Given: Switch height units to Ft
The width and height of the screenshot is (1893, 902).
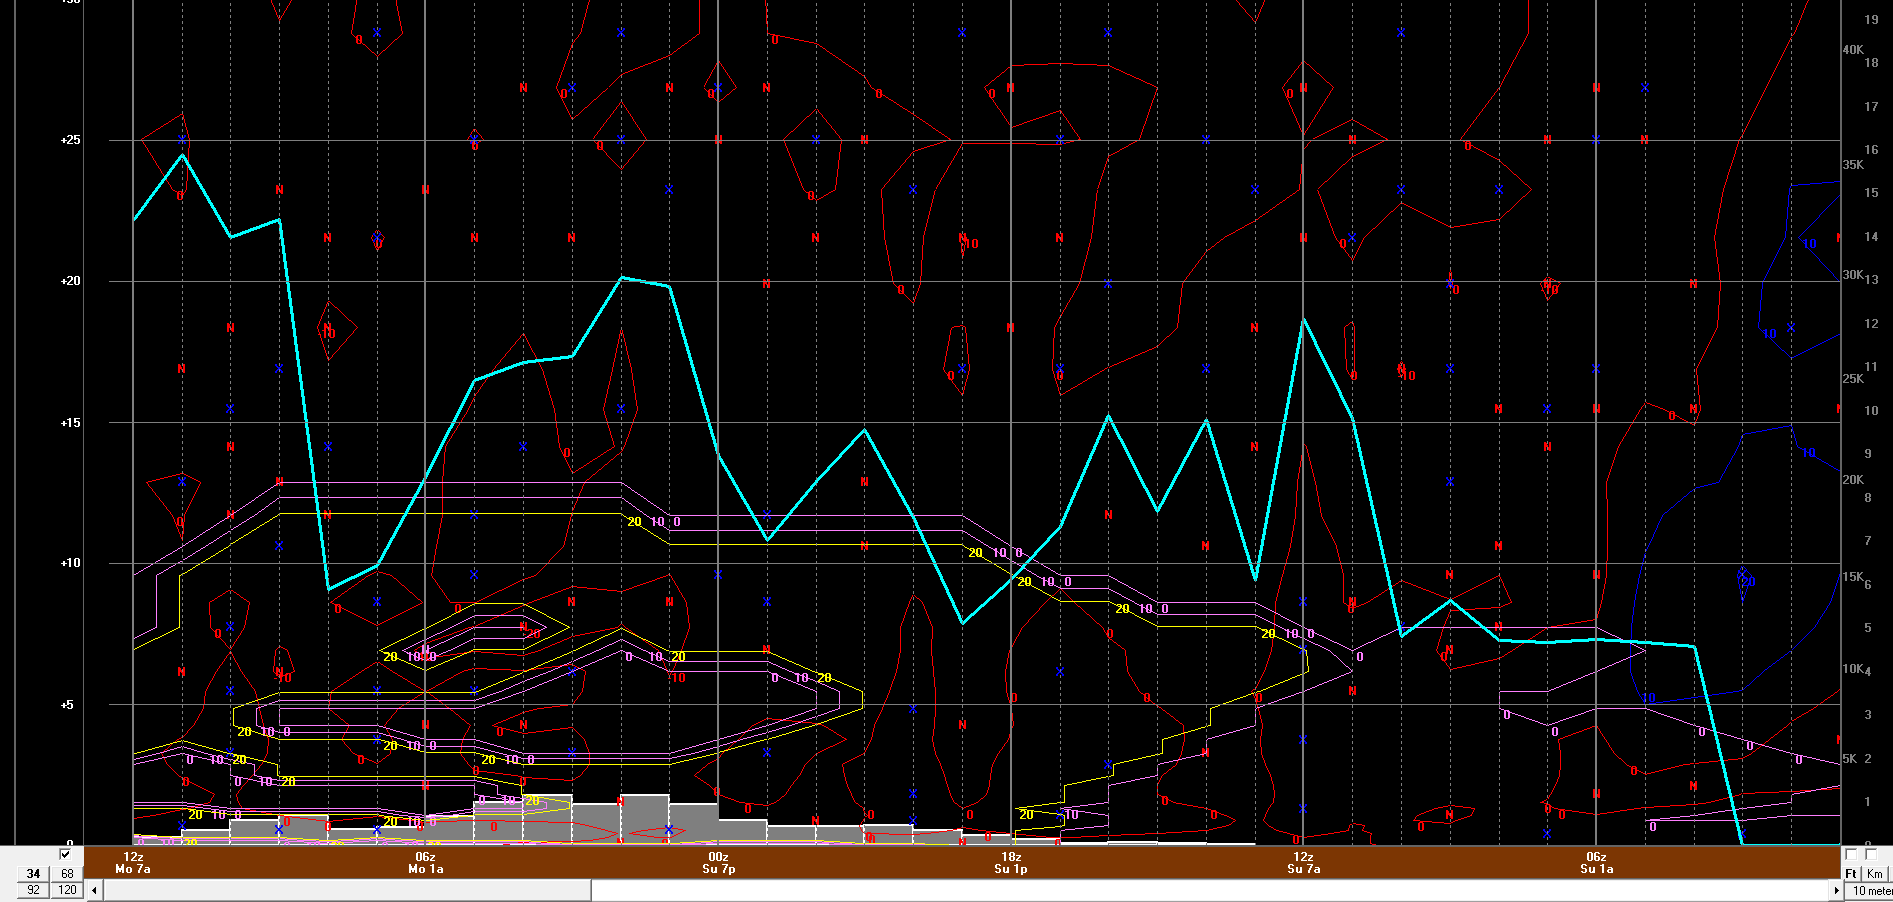Looking at the screenshot, I should (x=1851, y=874).
